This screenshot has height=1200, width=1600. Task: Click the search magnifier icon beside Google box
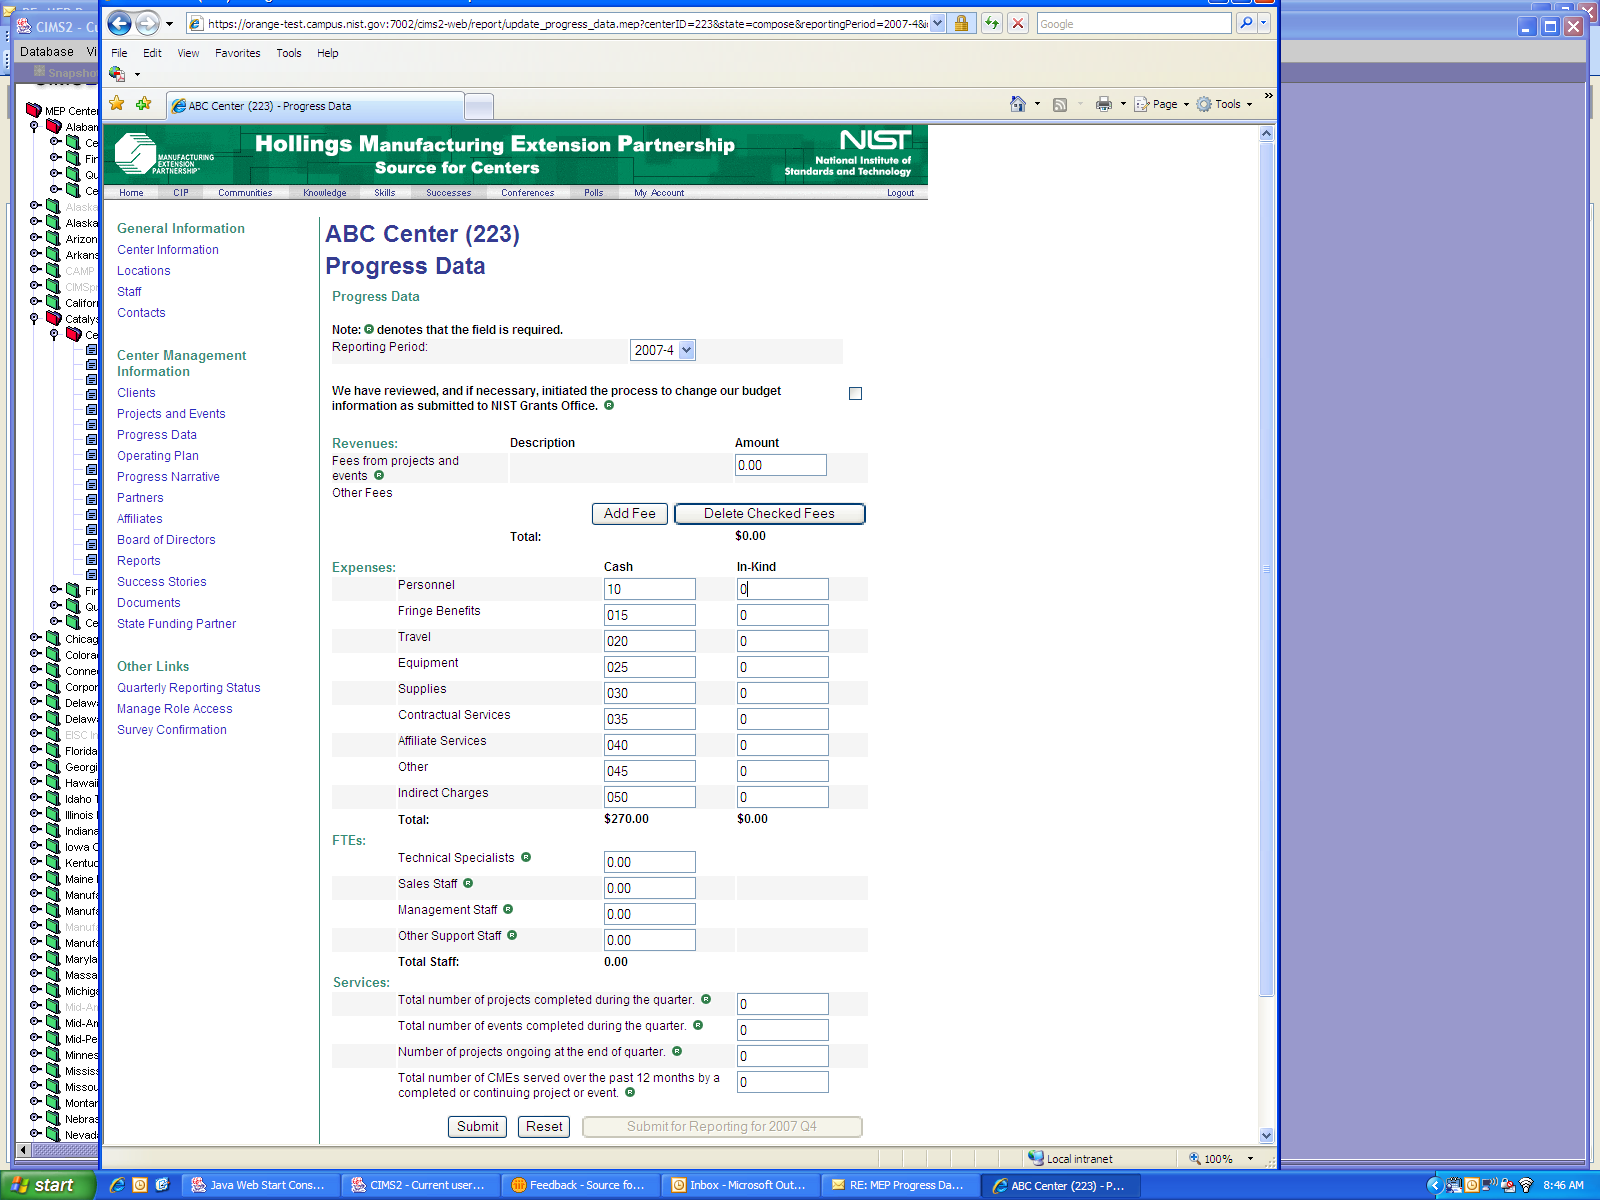(1246, 24)
